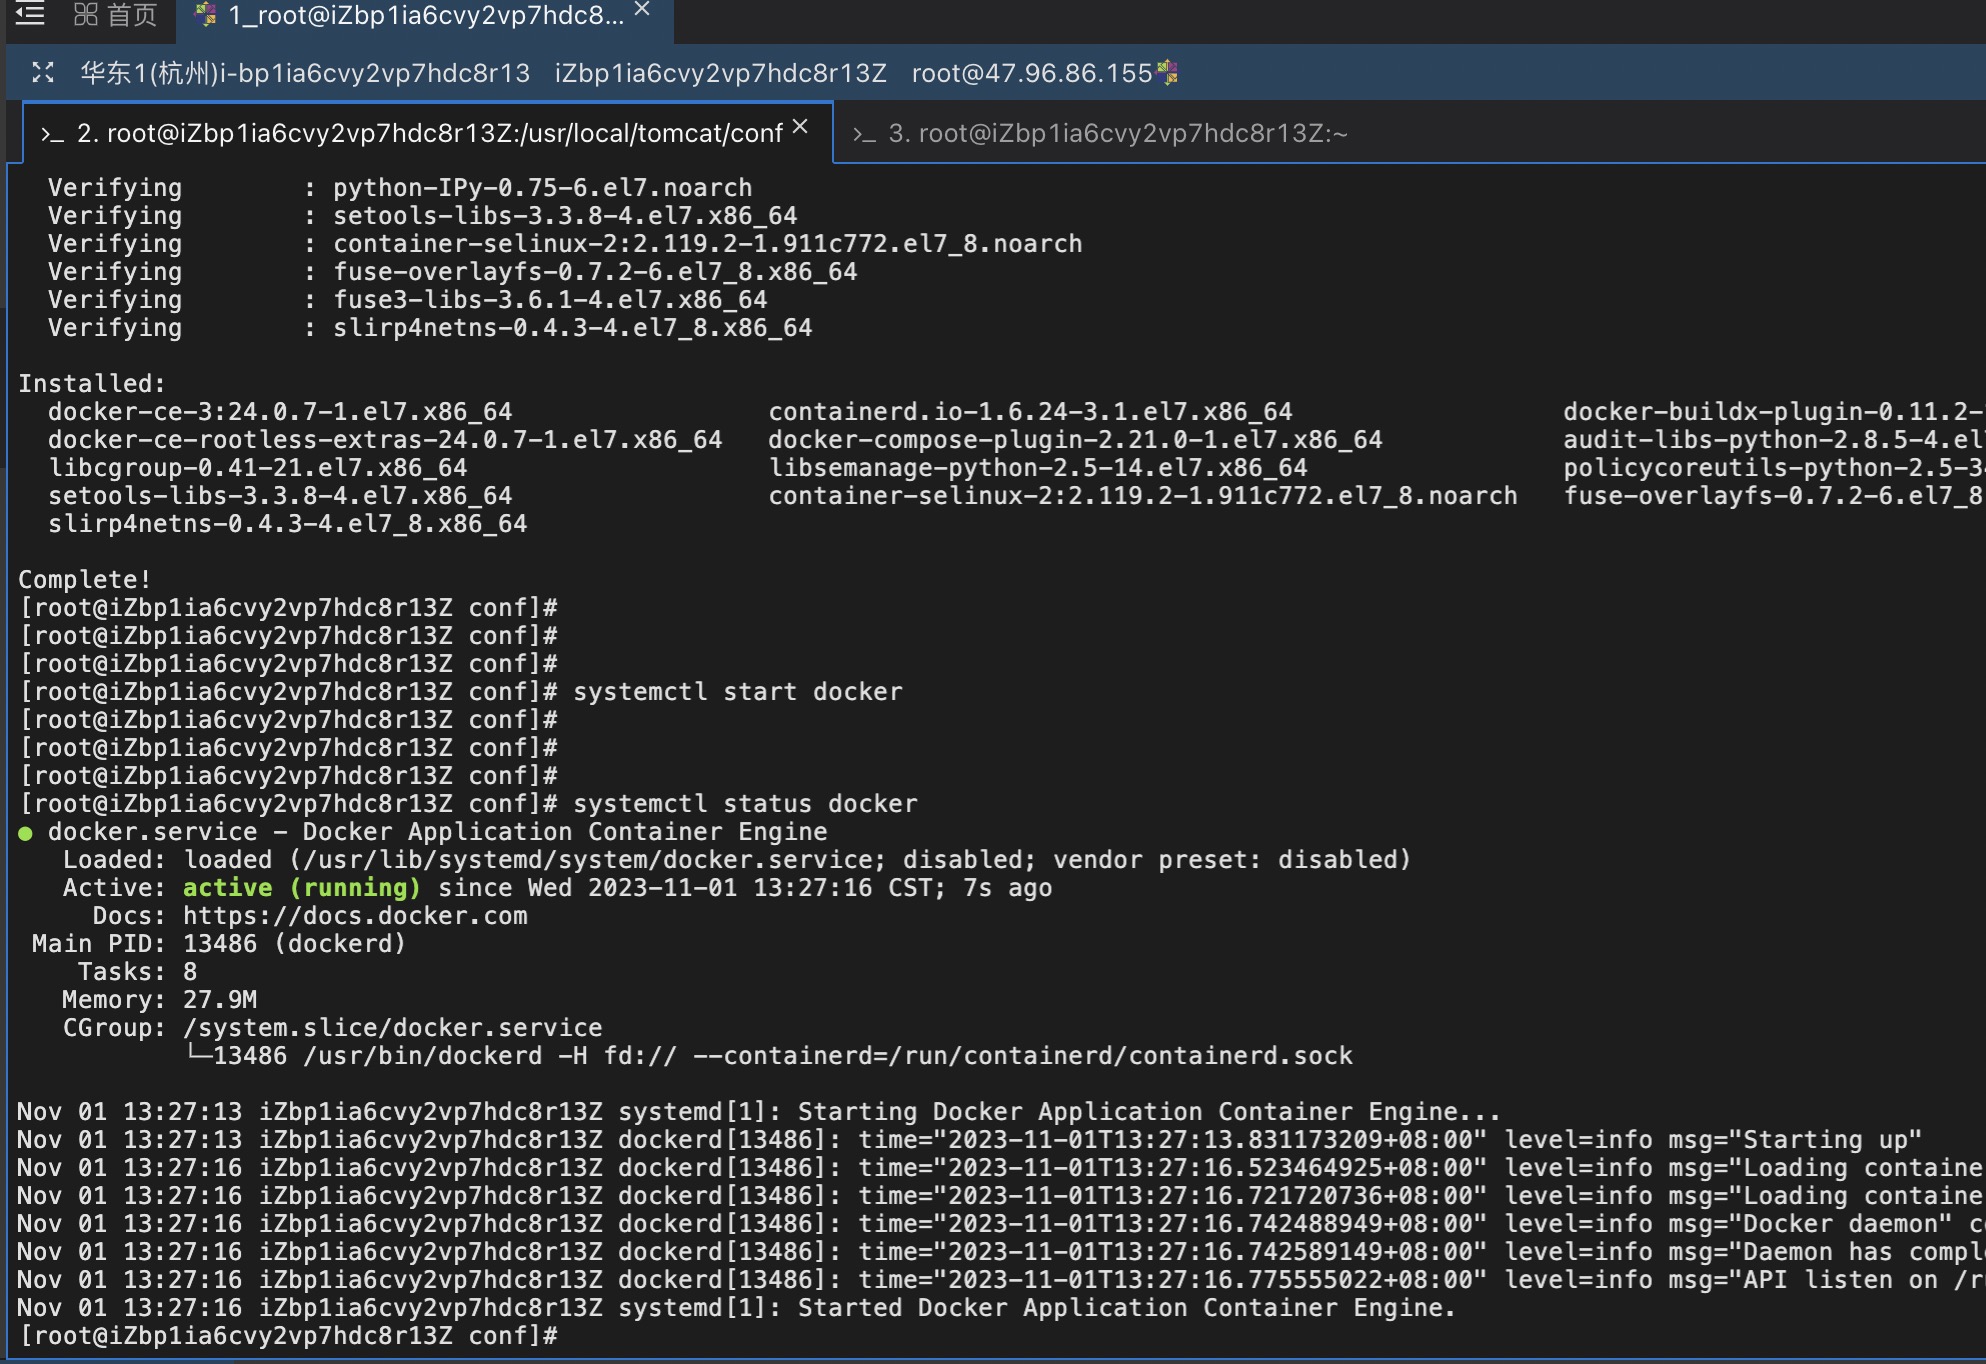
Task: Click the docker-ce-3:24.0.7-1.el7.x86_64 package entry
Action: 280,412
